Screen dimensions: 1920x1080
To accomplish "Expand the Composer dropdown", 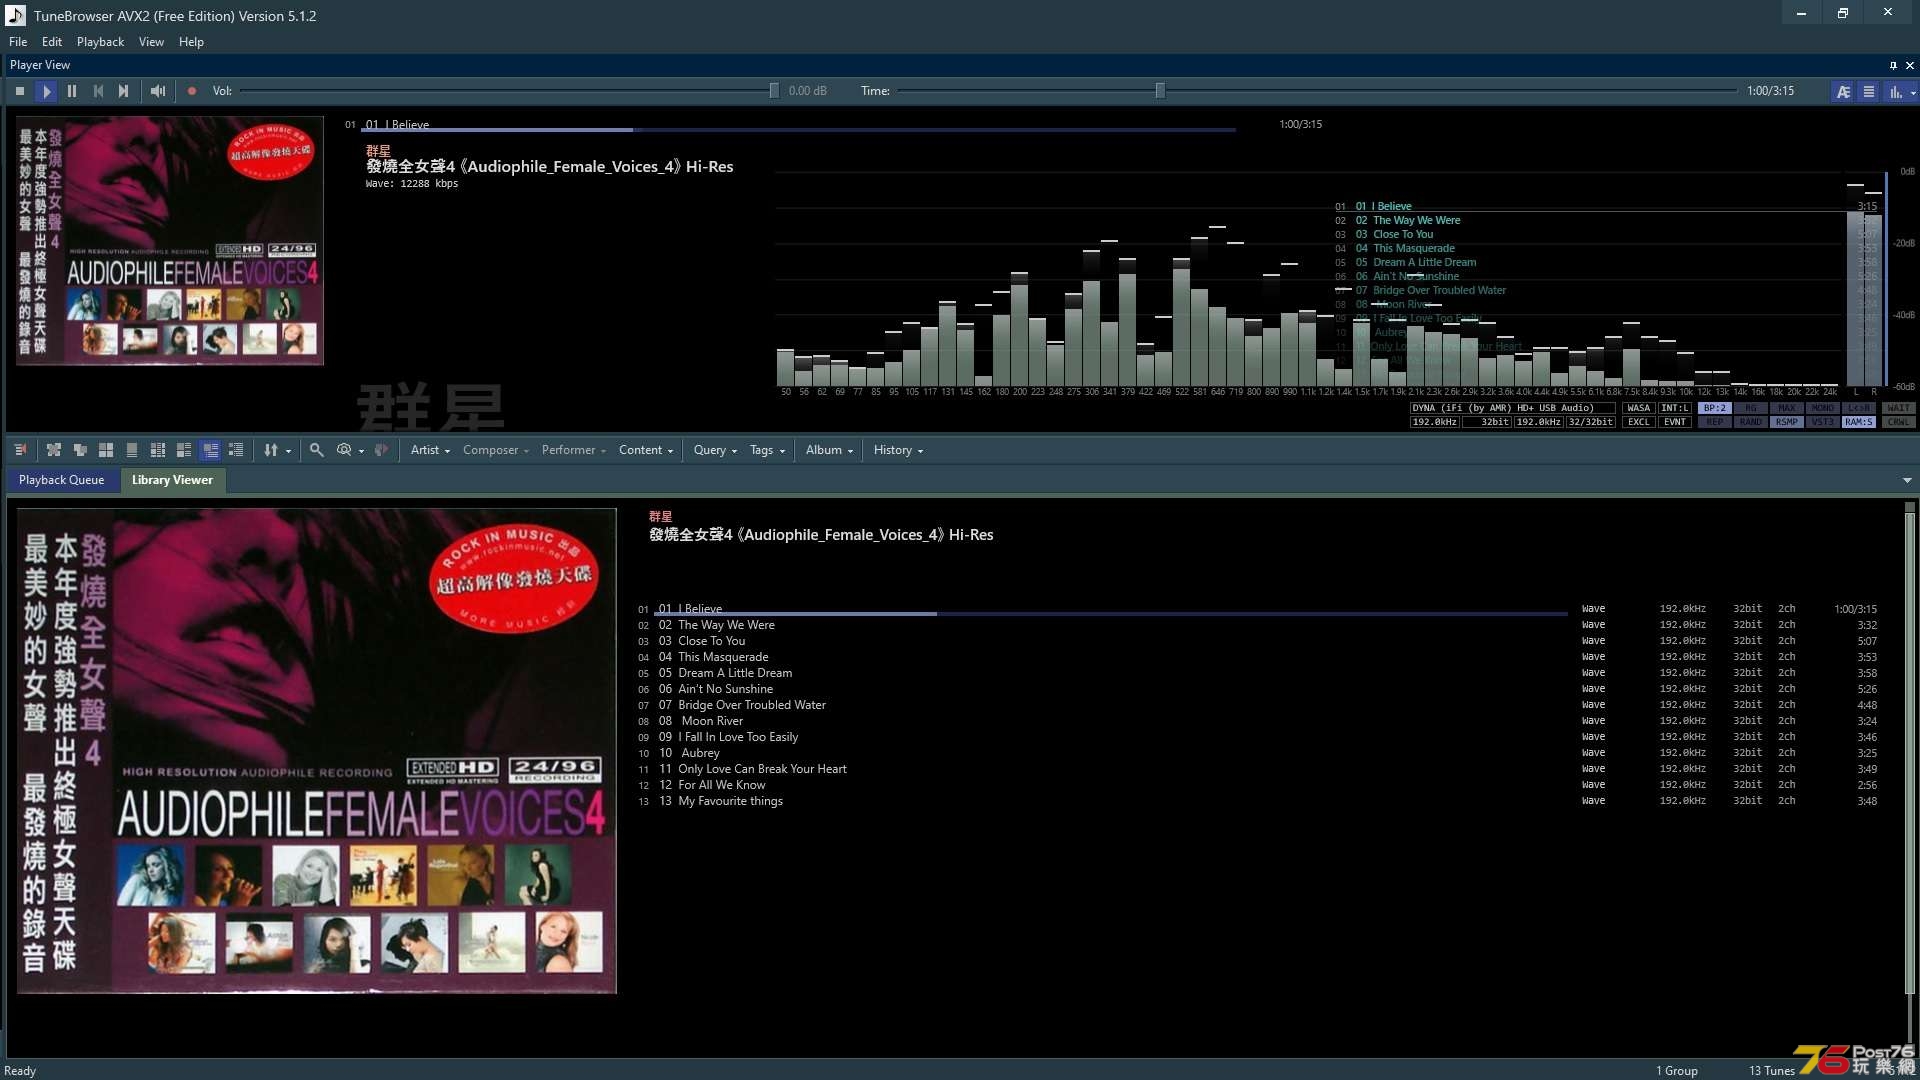I will pyautogui.click(x=496, y=450).
